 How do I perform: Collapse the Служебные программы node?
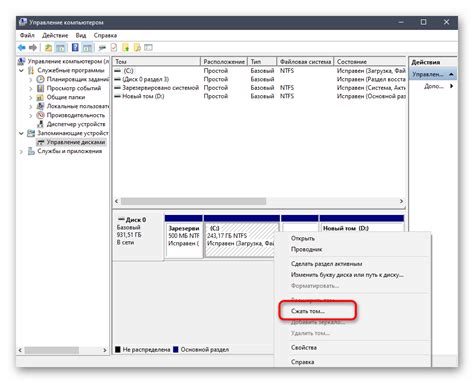pos(21,71)
